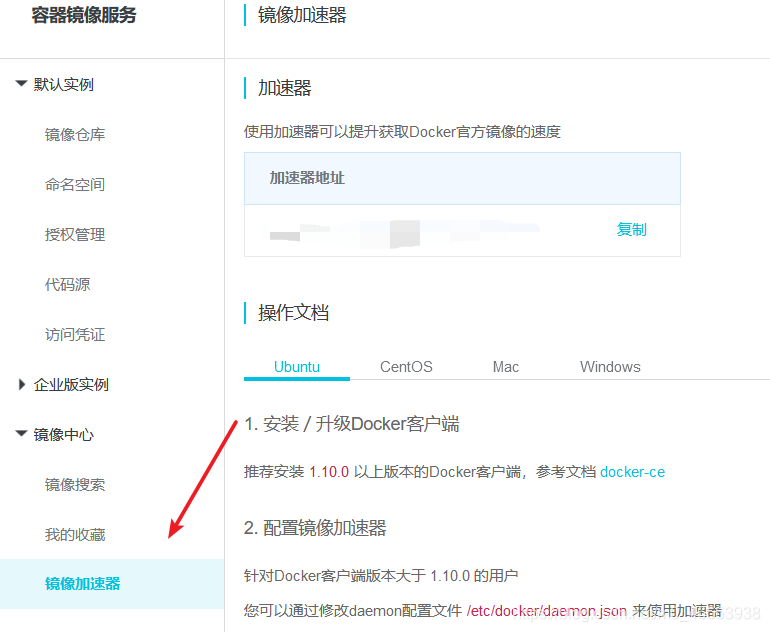The width and height of the screenshot is (770, 632).
Task: Click the 加速器 section heading
Action: (x=285, y=88)
